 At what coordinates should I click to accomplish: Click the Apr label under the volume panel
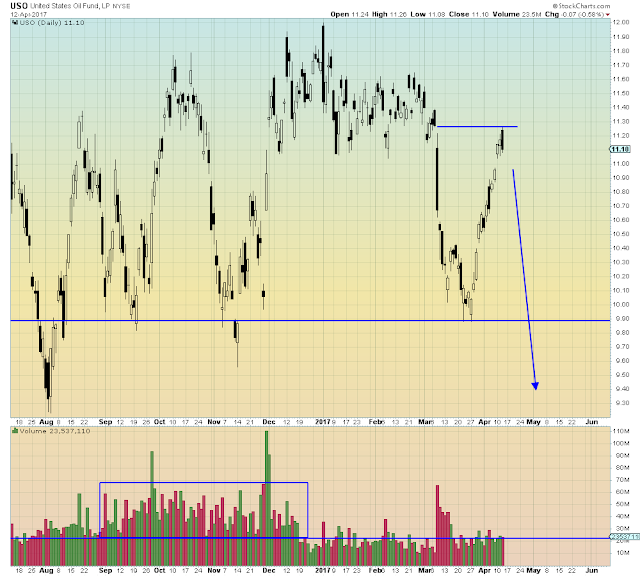(x=484, y=570)
